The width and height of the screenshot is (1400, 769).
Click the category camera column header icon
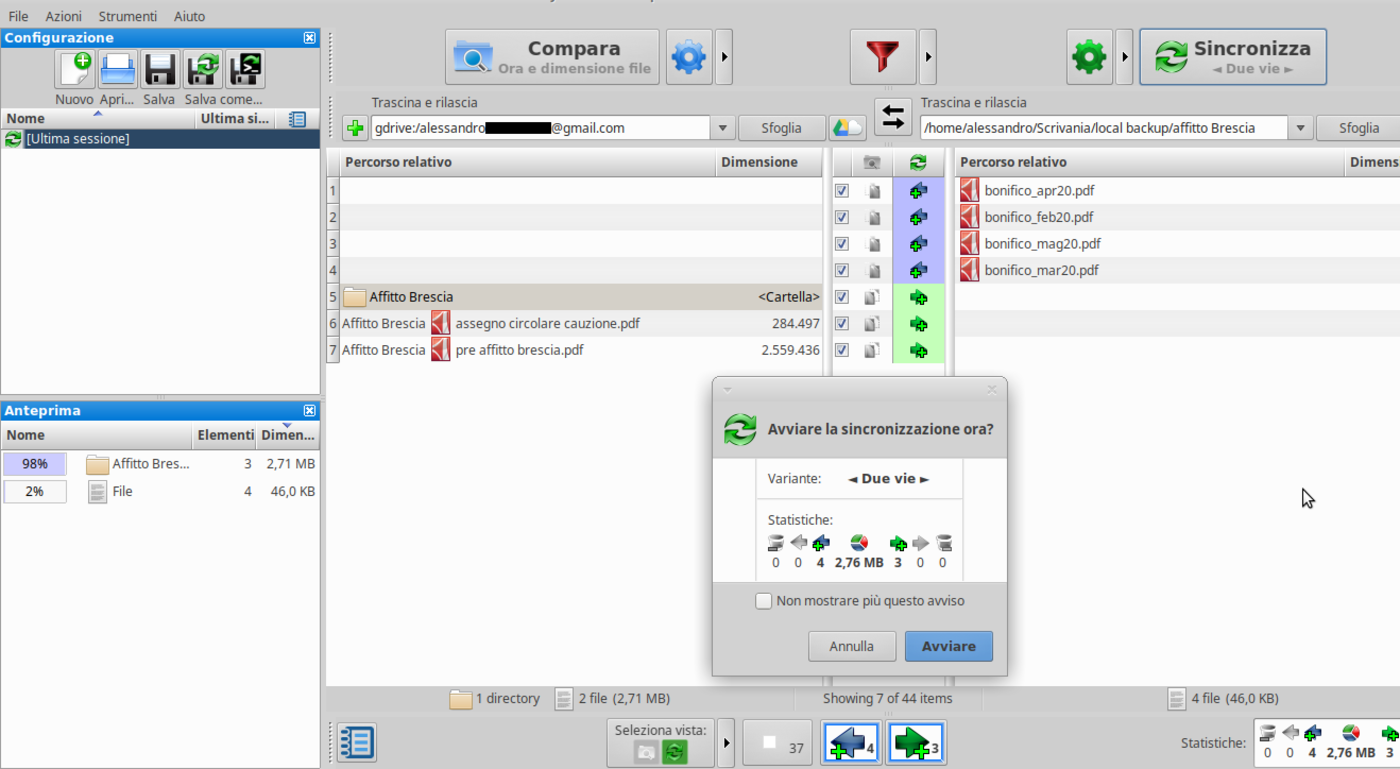click(x=872, y=162)
